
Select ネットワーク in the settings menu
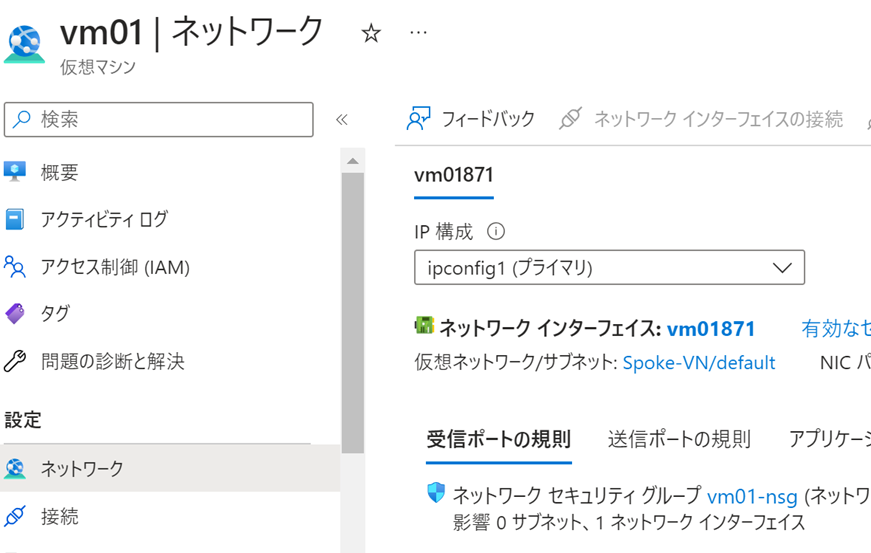click(x=82, y=468)
